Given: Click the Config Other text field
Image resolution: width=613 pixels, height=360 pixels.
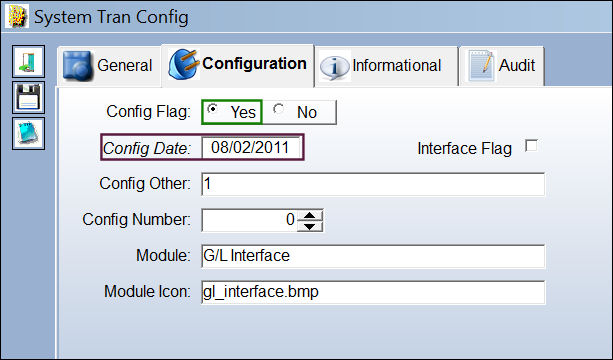Looking at the screenshot, I should [x=373, y=184].
